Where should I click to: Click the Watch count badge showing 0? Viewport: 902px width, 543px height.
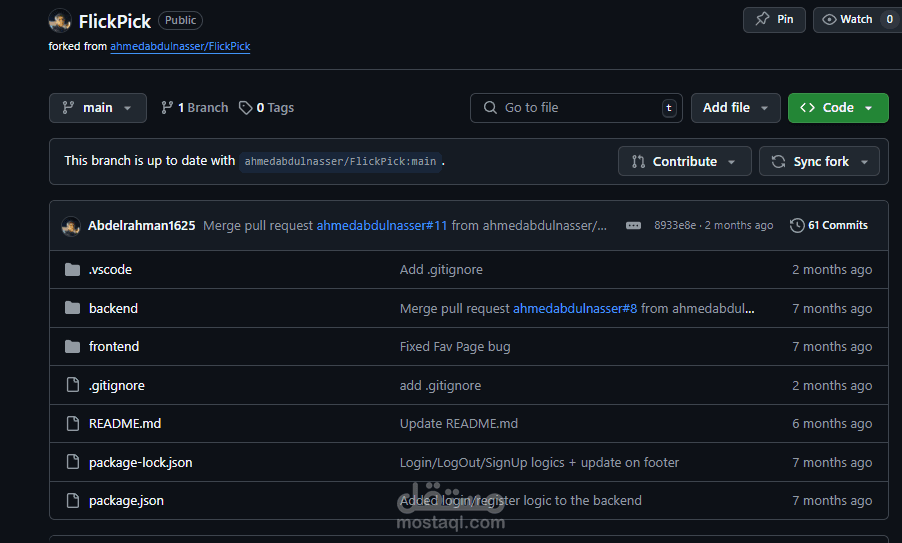(889, 20)
